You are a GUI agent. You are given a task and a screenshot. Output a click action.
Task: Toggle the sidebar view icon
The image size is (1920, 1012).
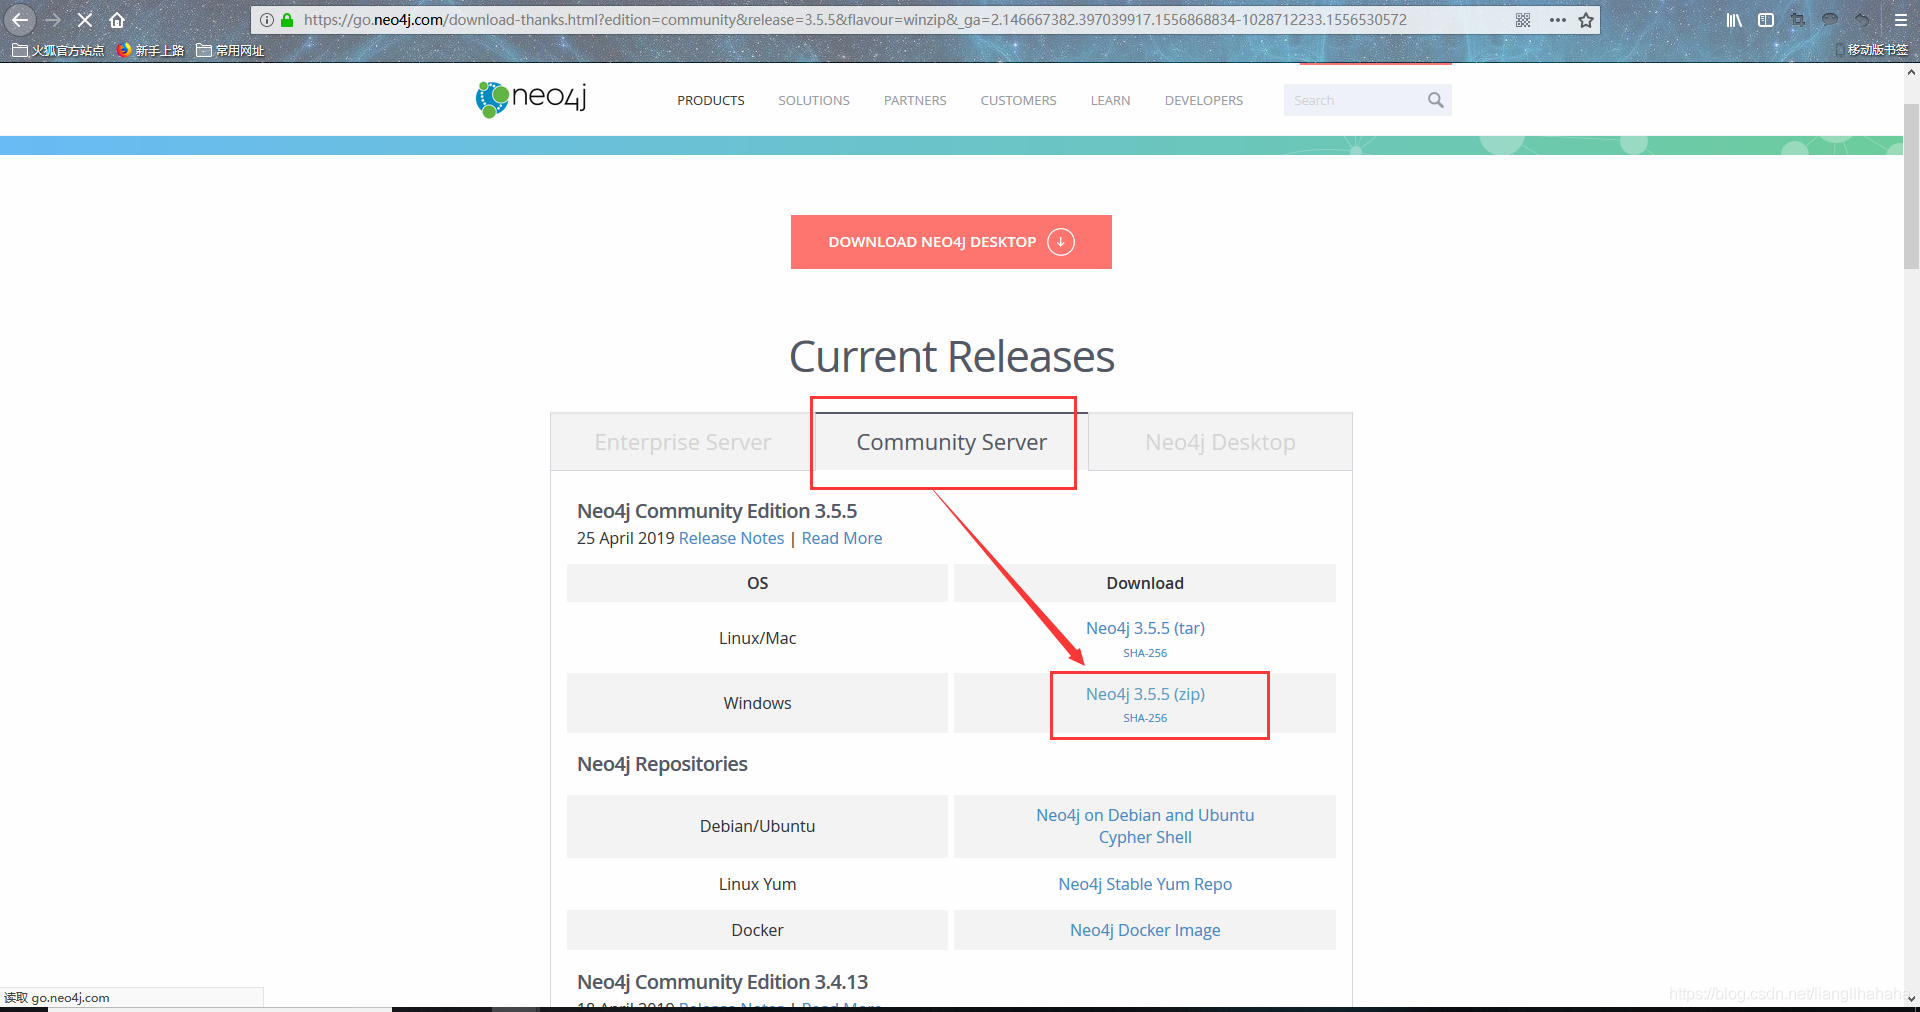pos(1766,19)
